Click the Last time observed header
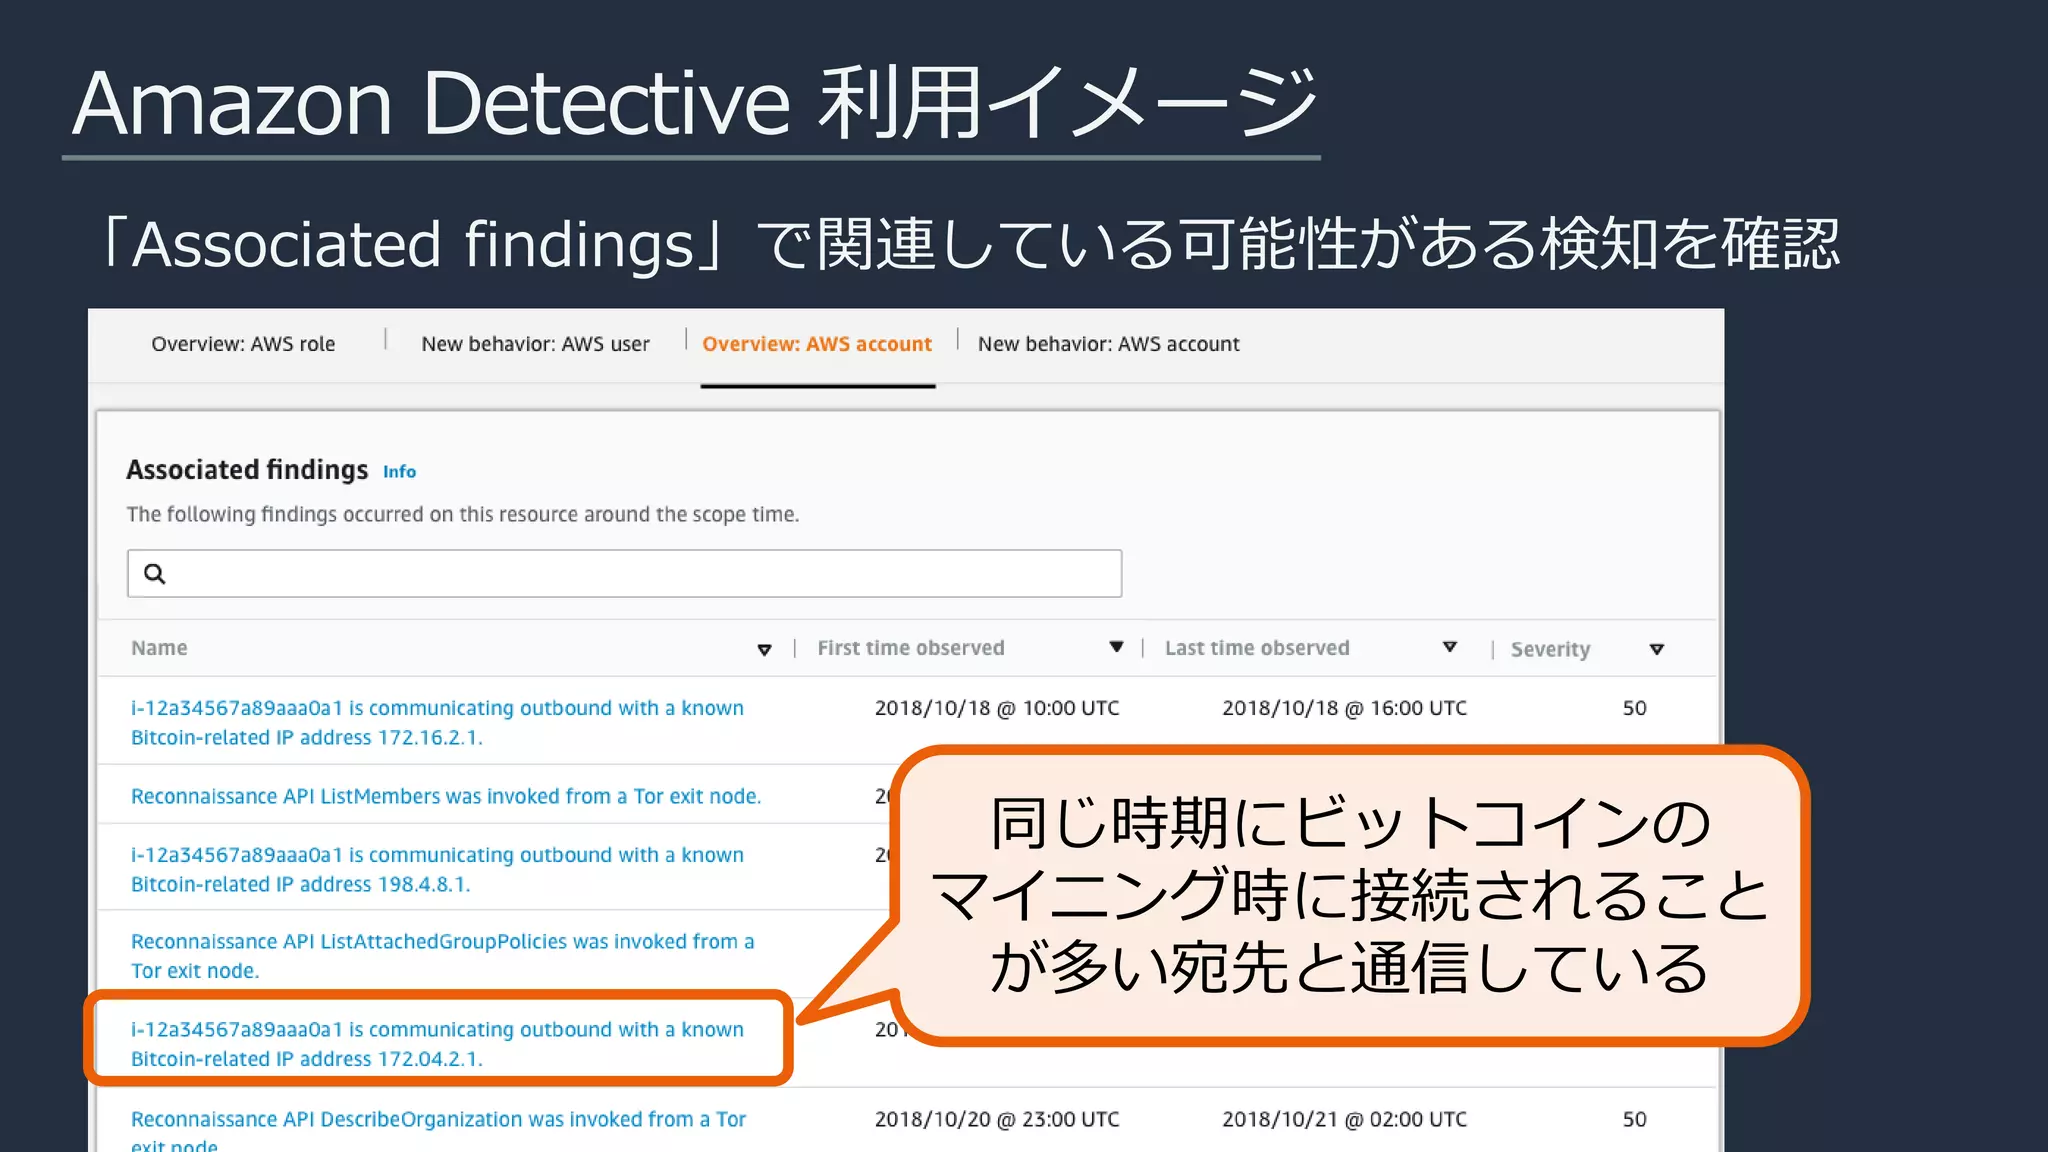 [x=1257, y=648]
